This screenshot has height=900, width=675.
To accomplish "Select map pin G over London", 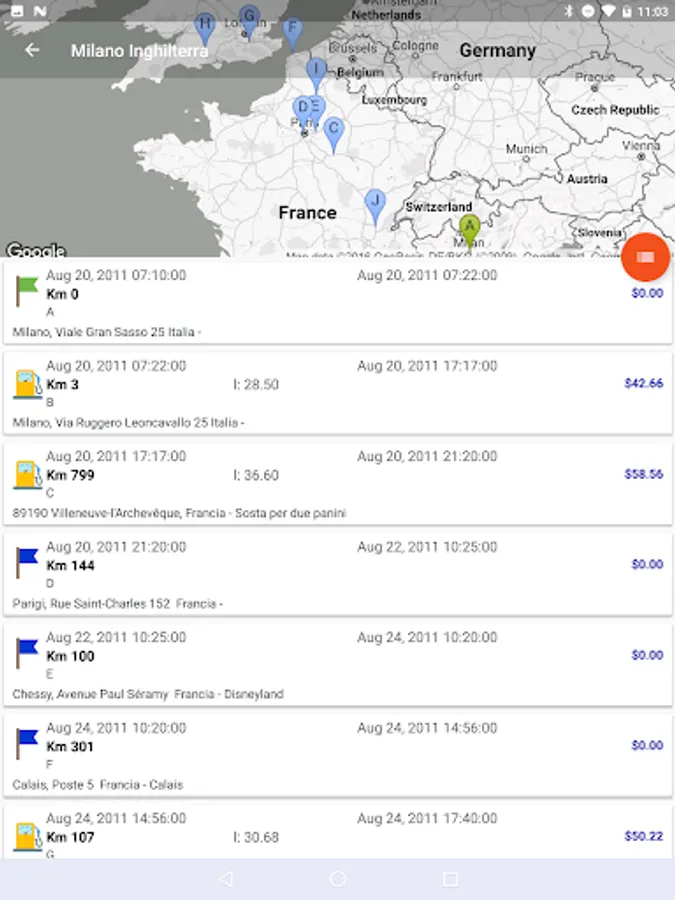I will (x=249, y=22).
